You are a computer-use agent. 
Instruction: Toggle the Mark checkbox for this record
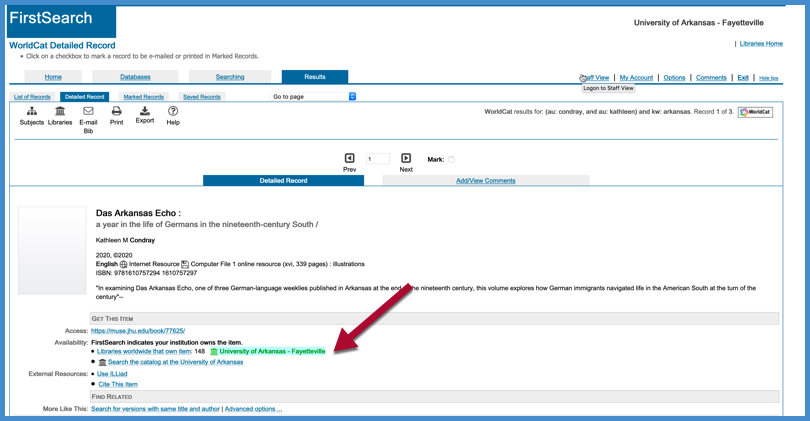[x=451, y=159]
